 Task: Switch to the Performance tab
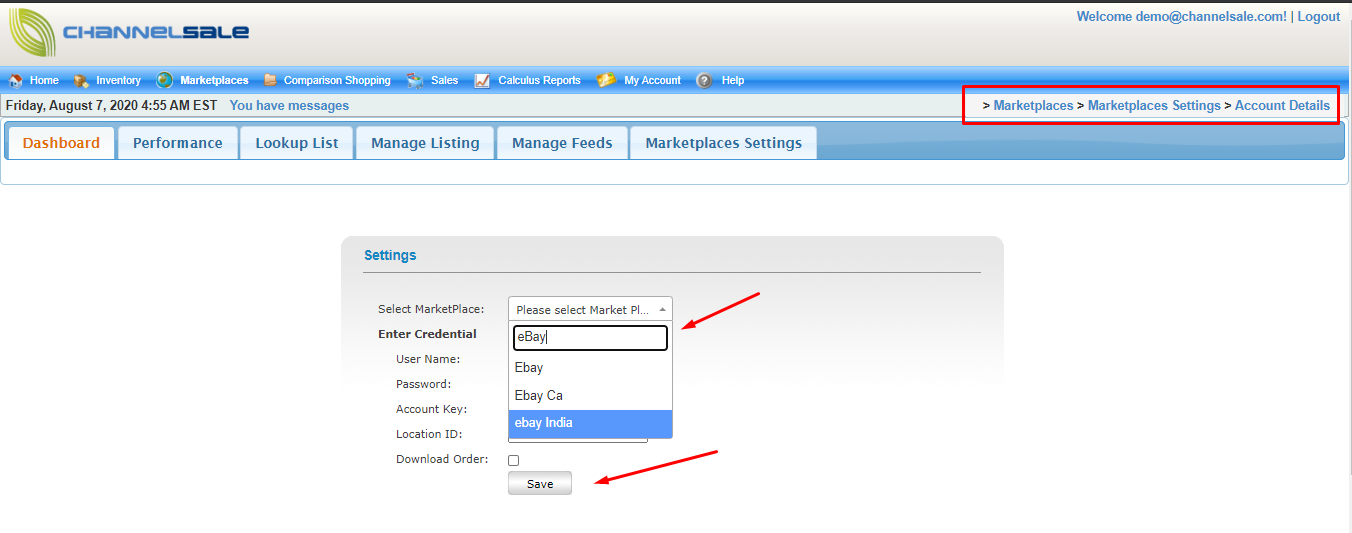click(x=178, y=143)
